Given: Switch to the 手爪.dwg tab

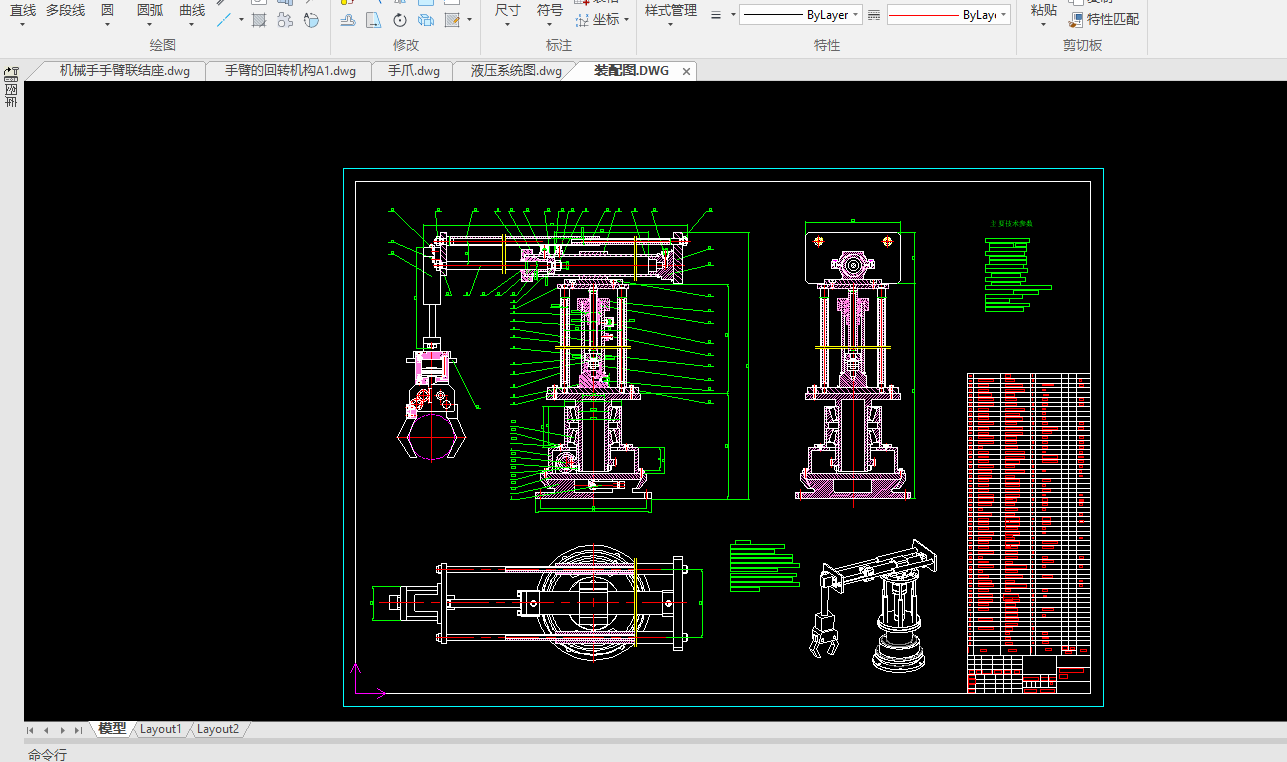Looking at the screenshot, I should pos(413,71).
